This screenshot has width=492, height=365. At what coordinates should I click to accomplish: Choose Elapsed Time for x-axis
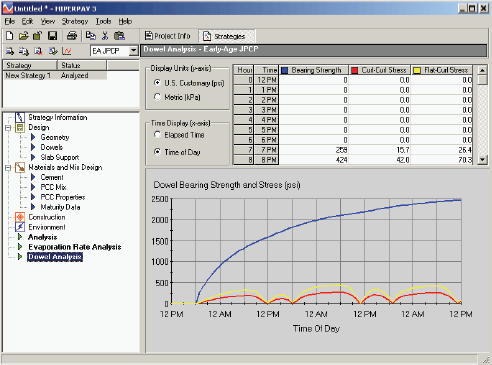[157, 135]
